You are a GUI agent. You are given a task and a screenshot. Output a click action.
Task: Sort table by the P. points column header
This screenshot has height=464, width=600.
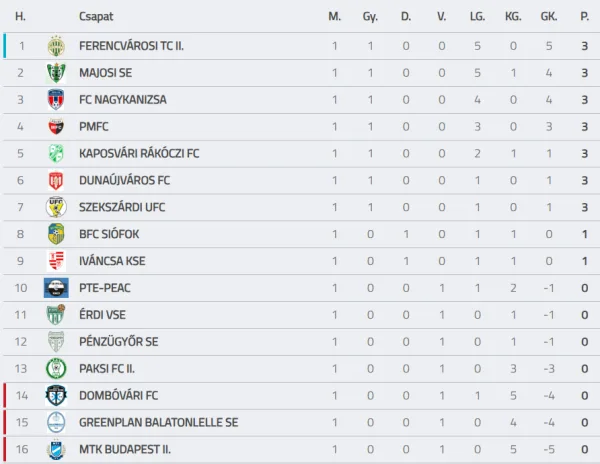point(584,16)
